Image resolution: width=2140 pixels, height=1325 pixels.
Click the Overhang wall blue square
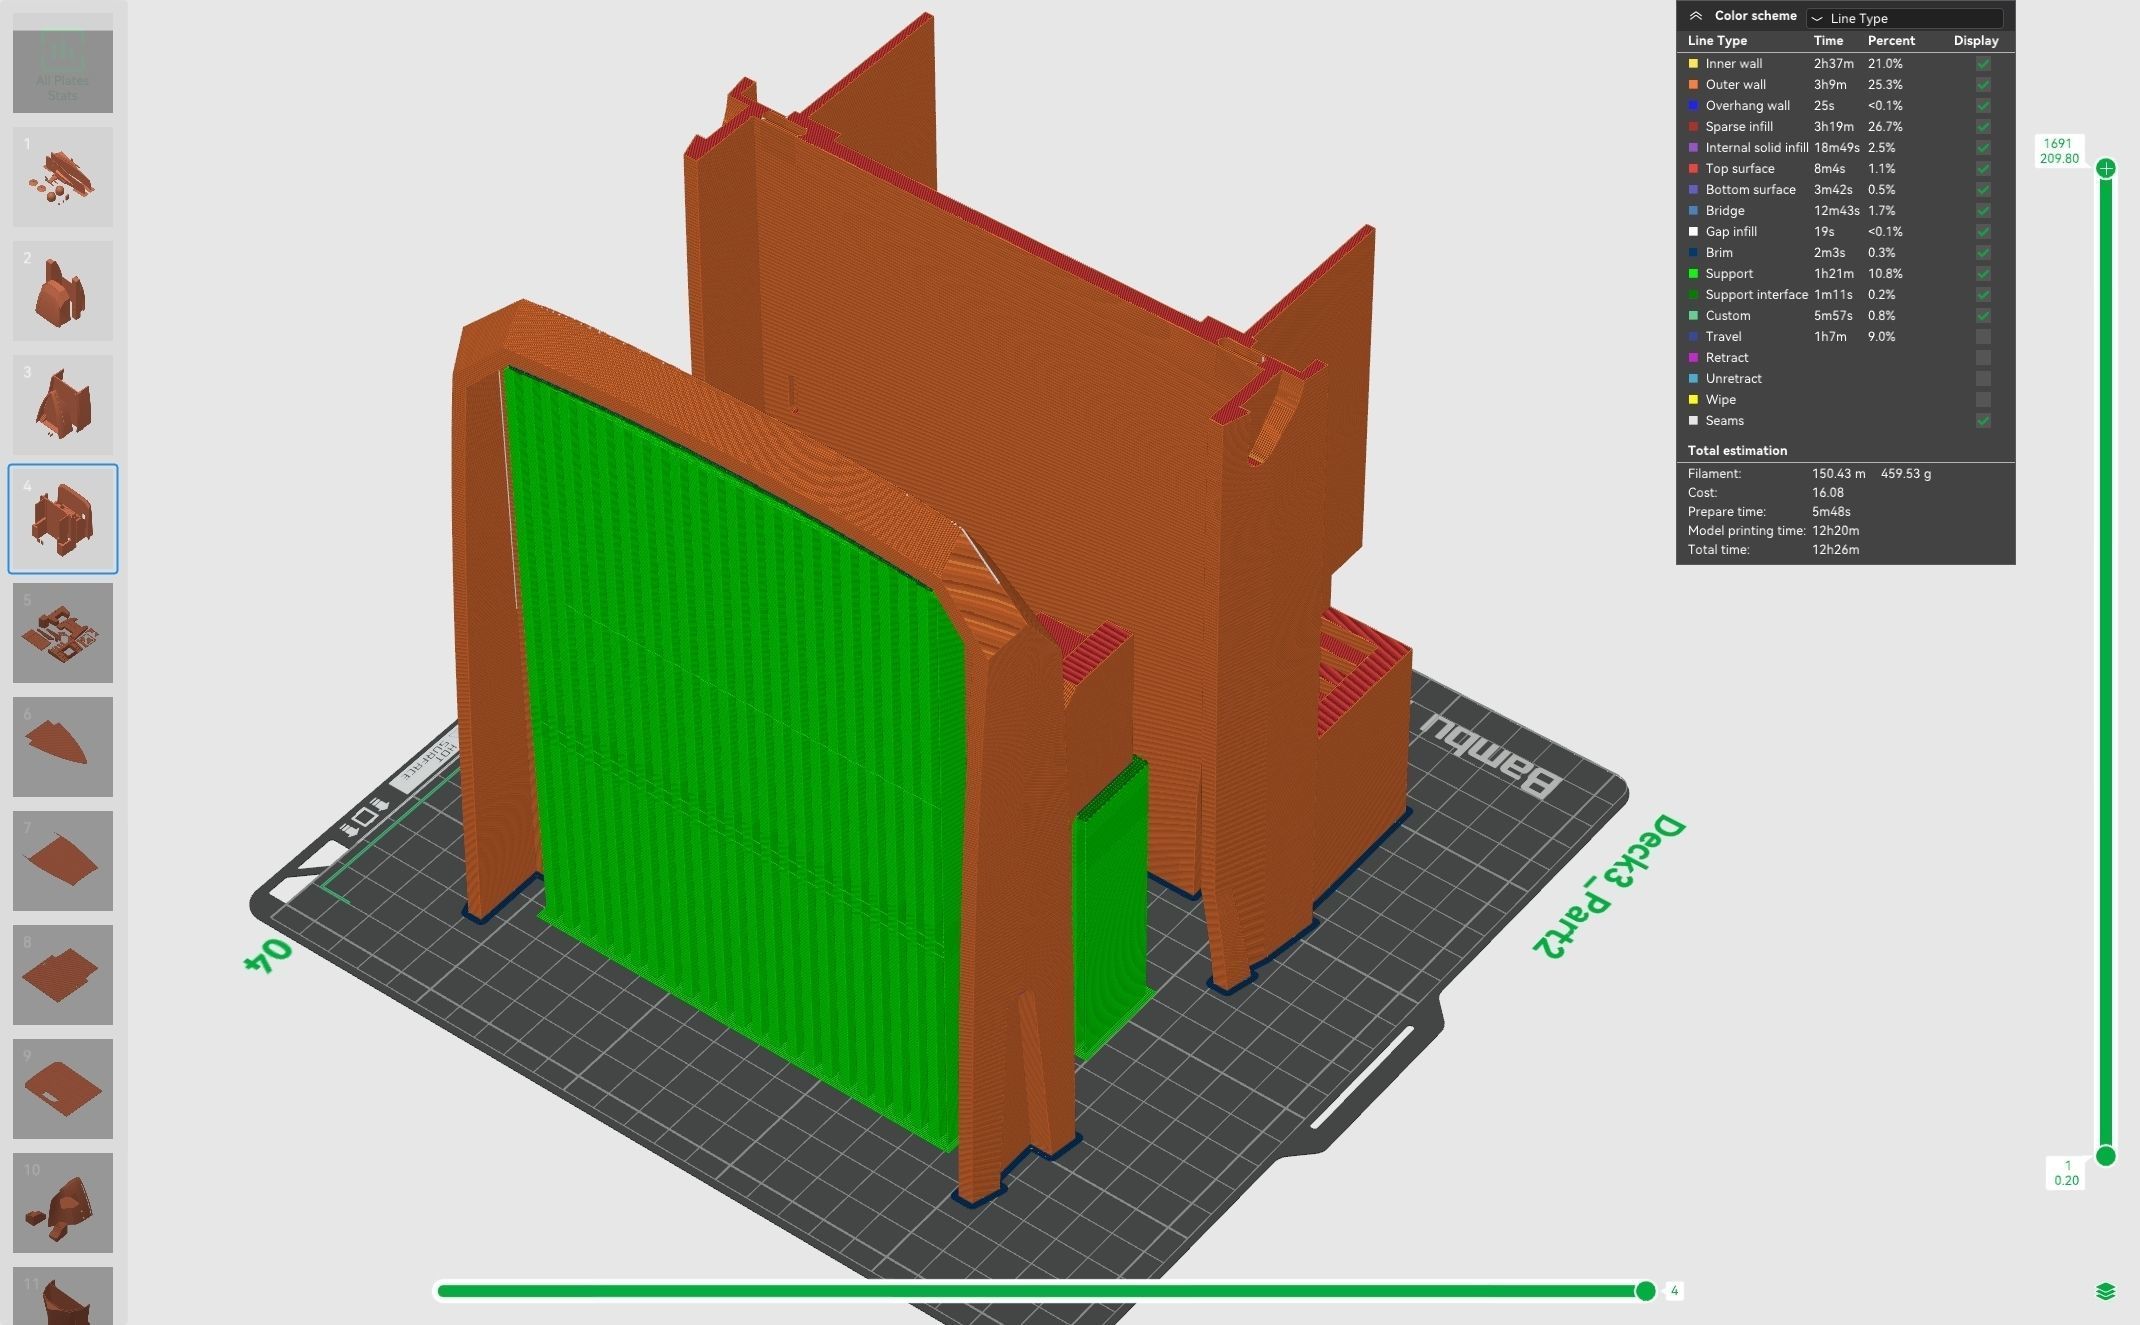coord(1693,106)
